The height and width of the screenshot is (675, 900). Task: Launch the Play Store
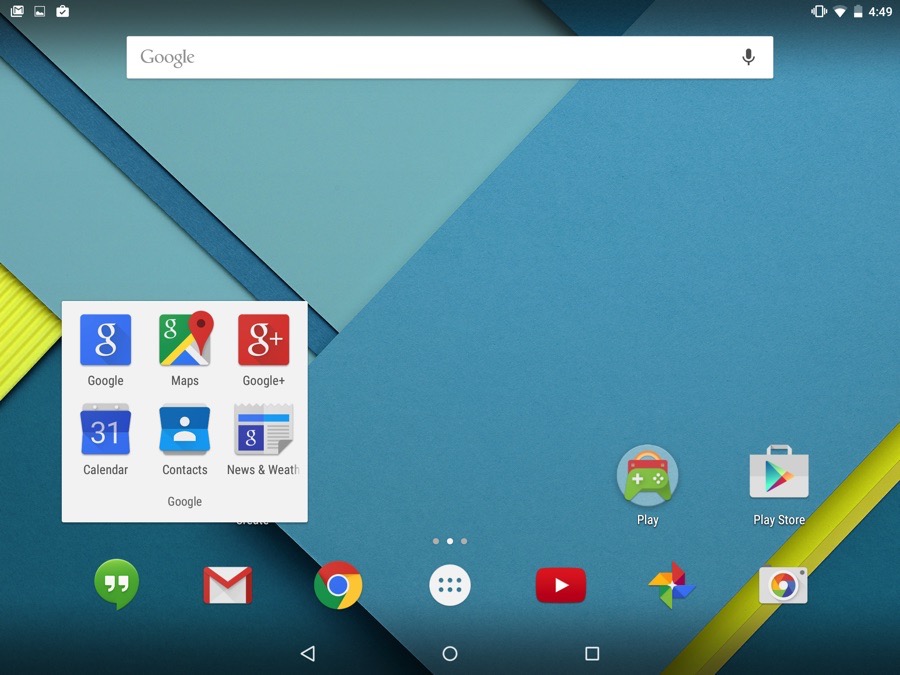click(779, 472)
